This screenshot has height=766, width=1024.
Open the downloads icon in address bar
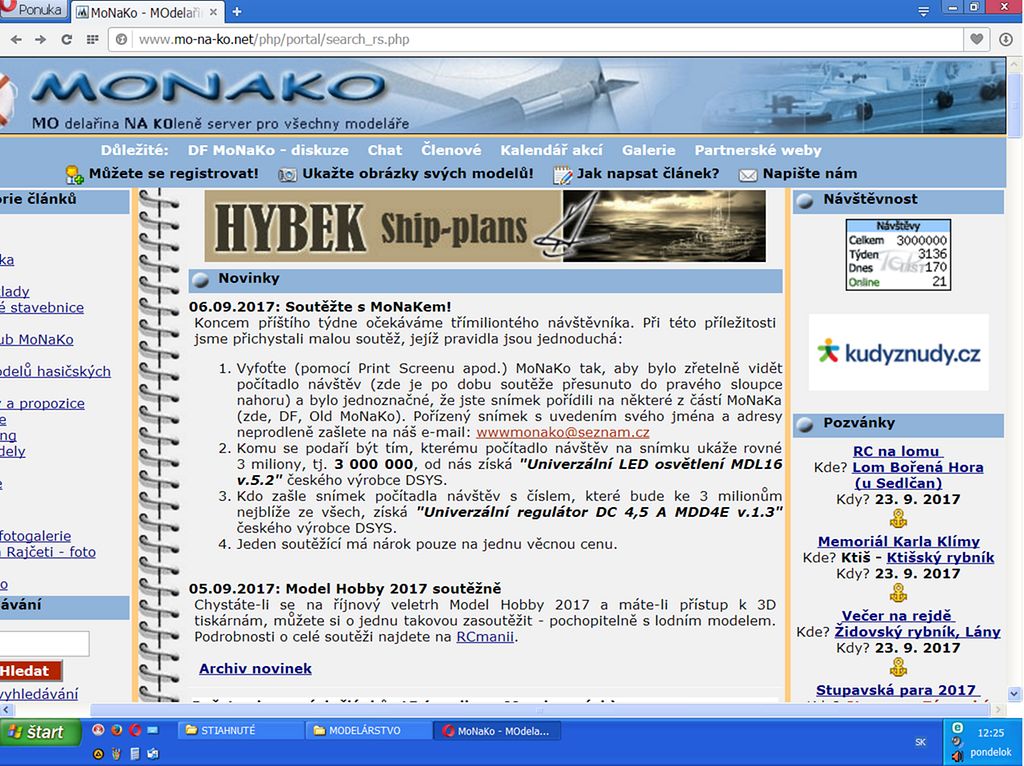(x=1006, y=39)
